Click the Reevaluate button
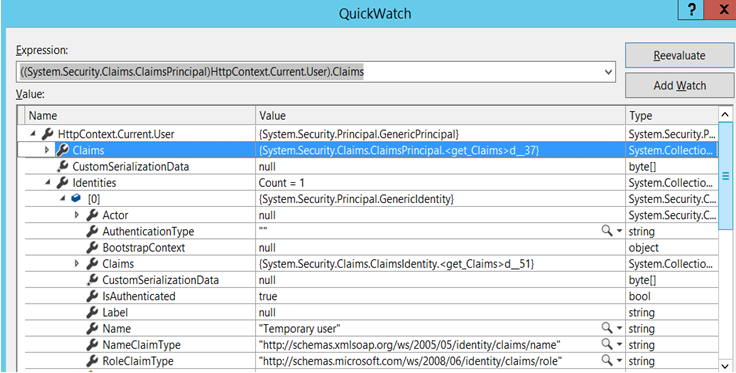736x373 pixels. tap(679, 55)
